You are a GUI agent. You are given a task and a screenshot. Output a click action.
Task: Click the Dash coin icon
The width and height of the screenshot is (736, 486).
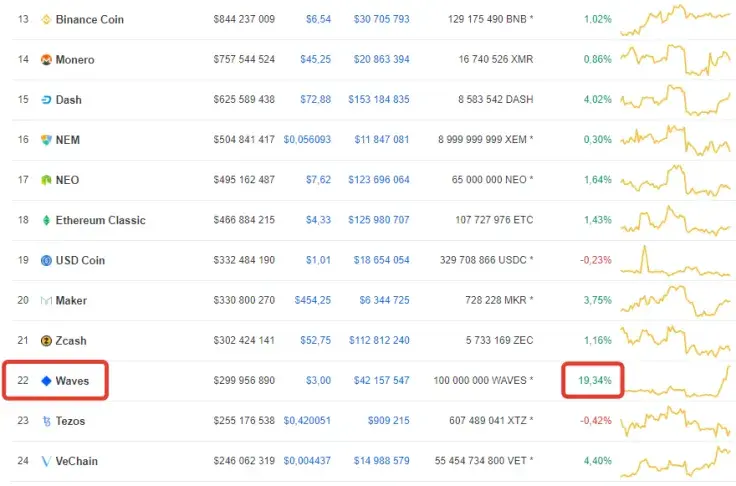coord(46,100)
